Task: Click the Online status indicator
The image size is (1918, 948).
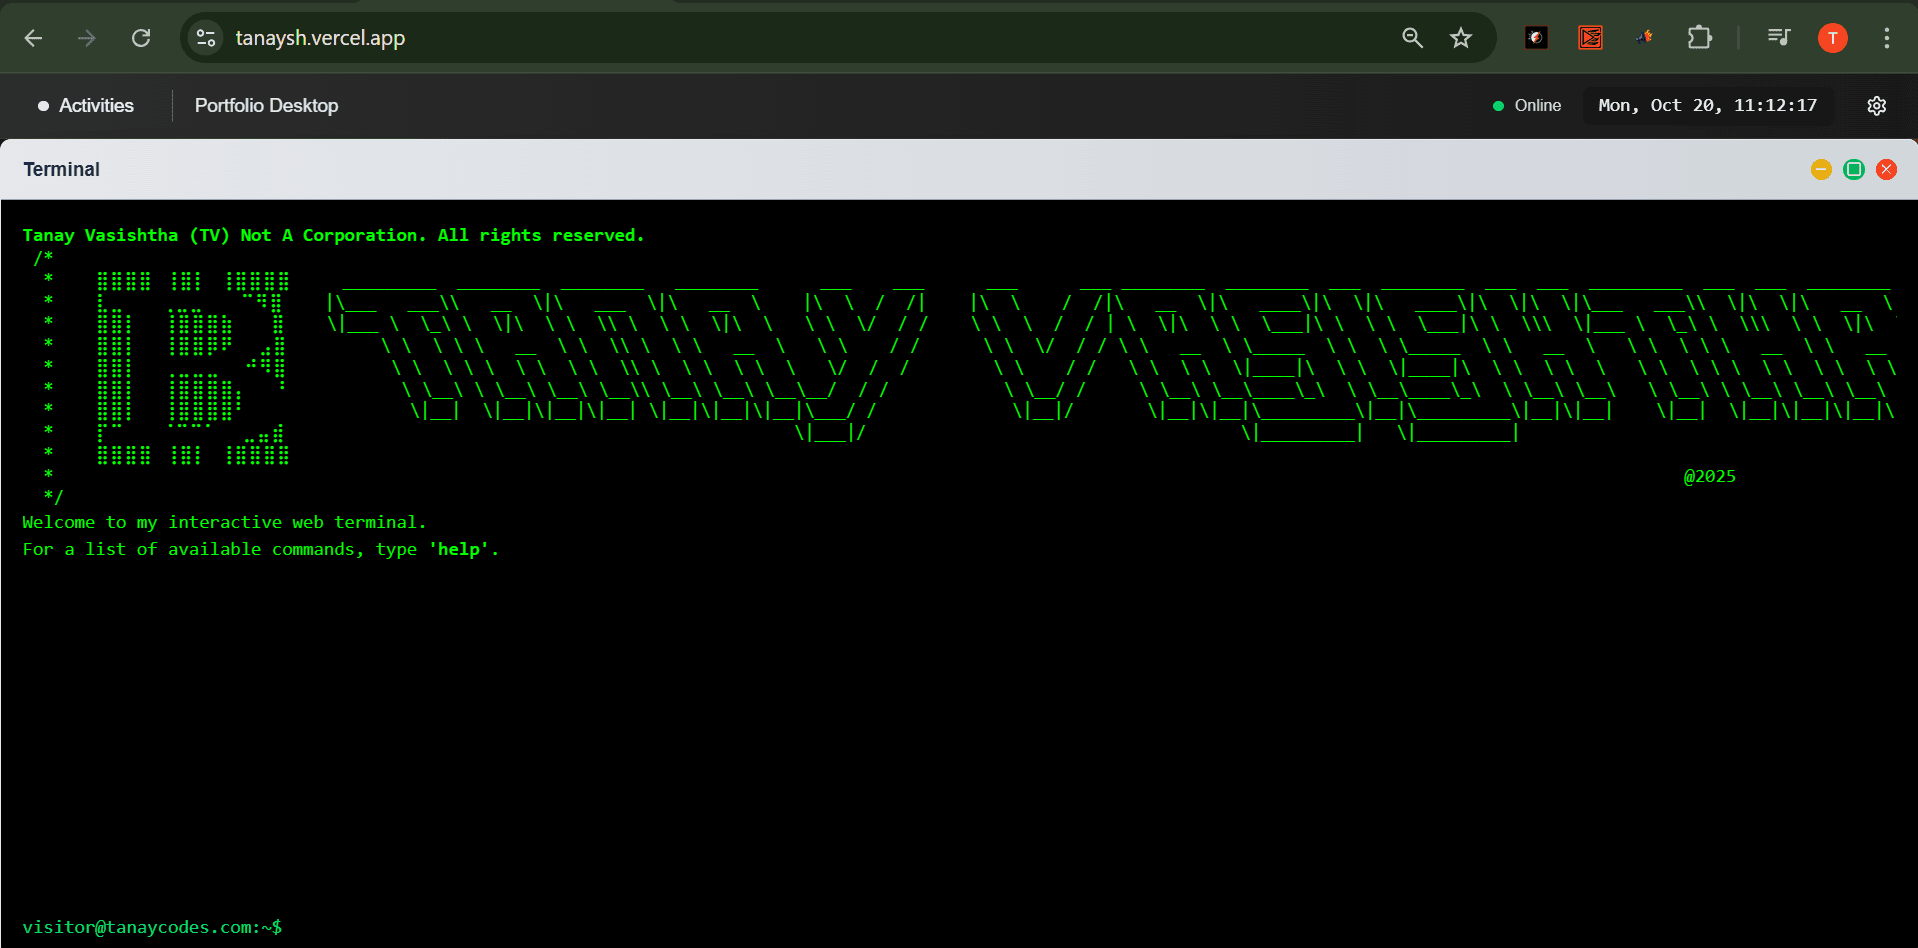Action: 1527,106
